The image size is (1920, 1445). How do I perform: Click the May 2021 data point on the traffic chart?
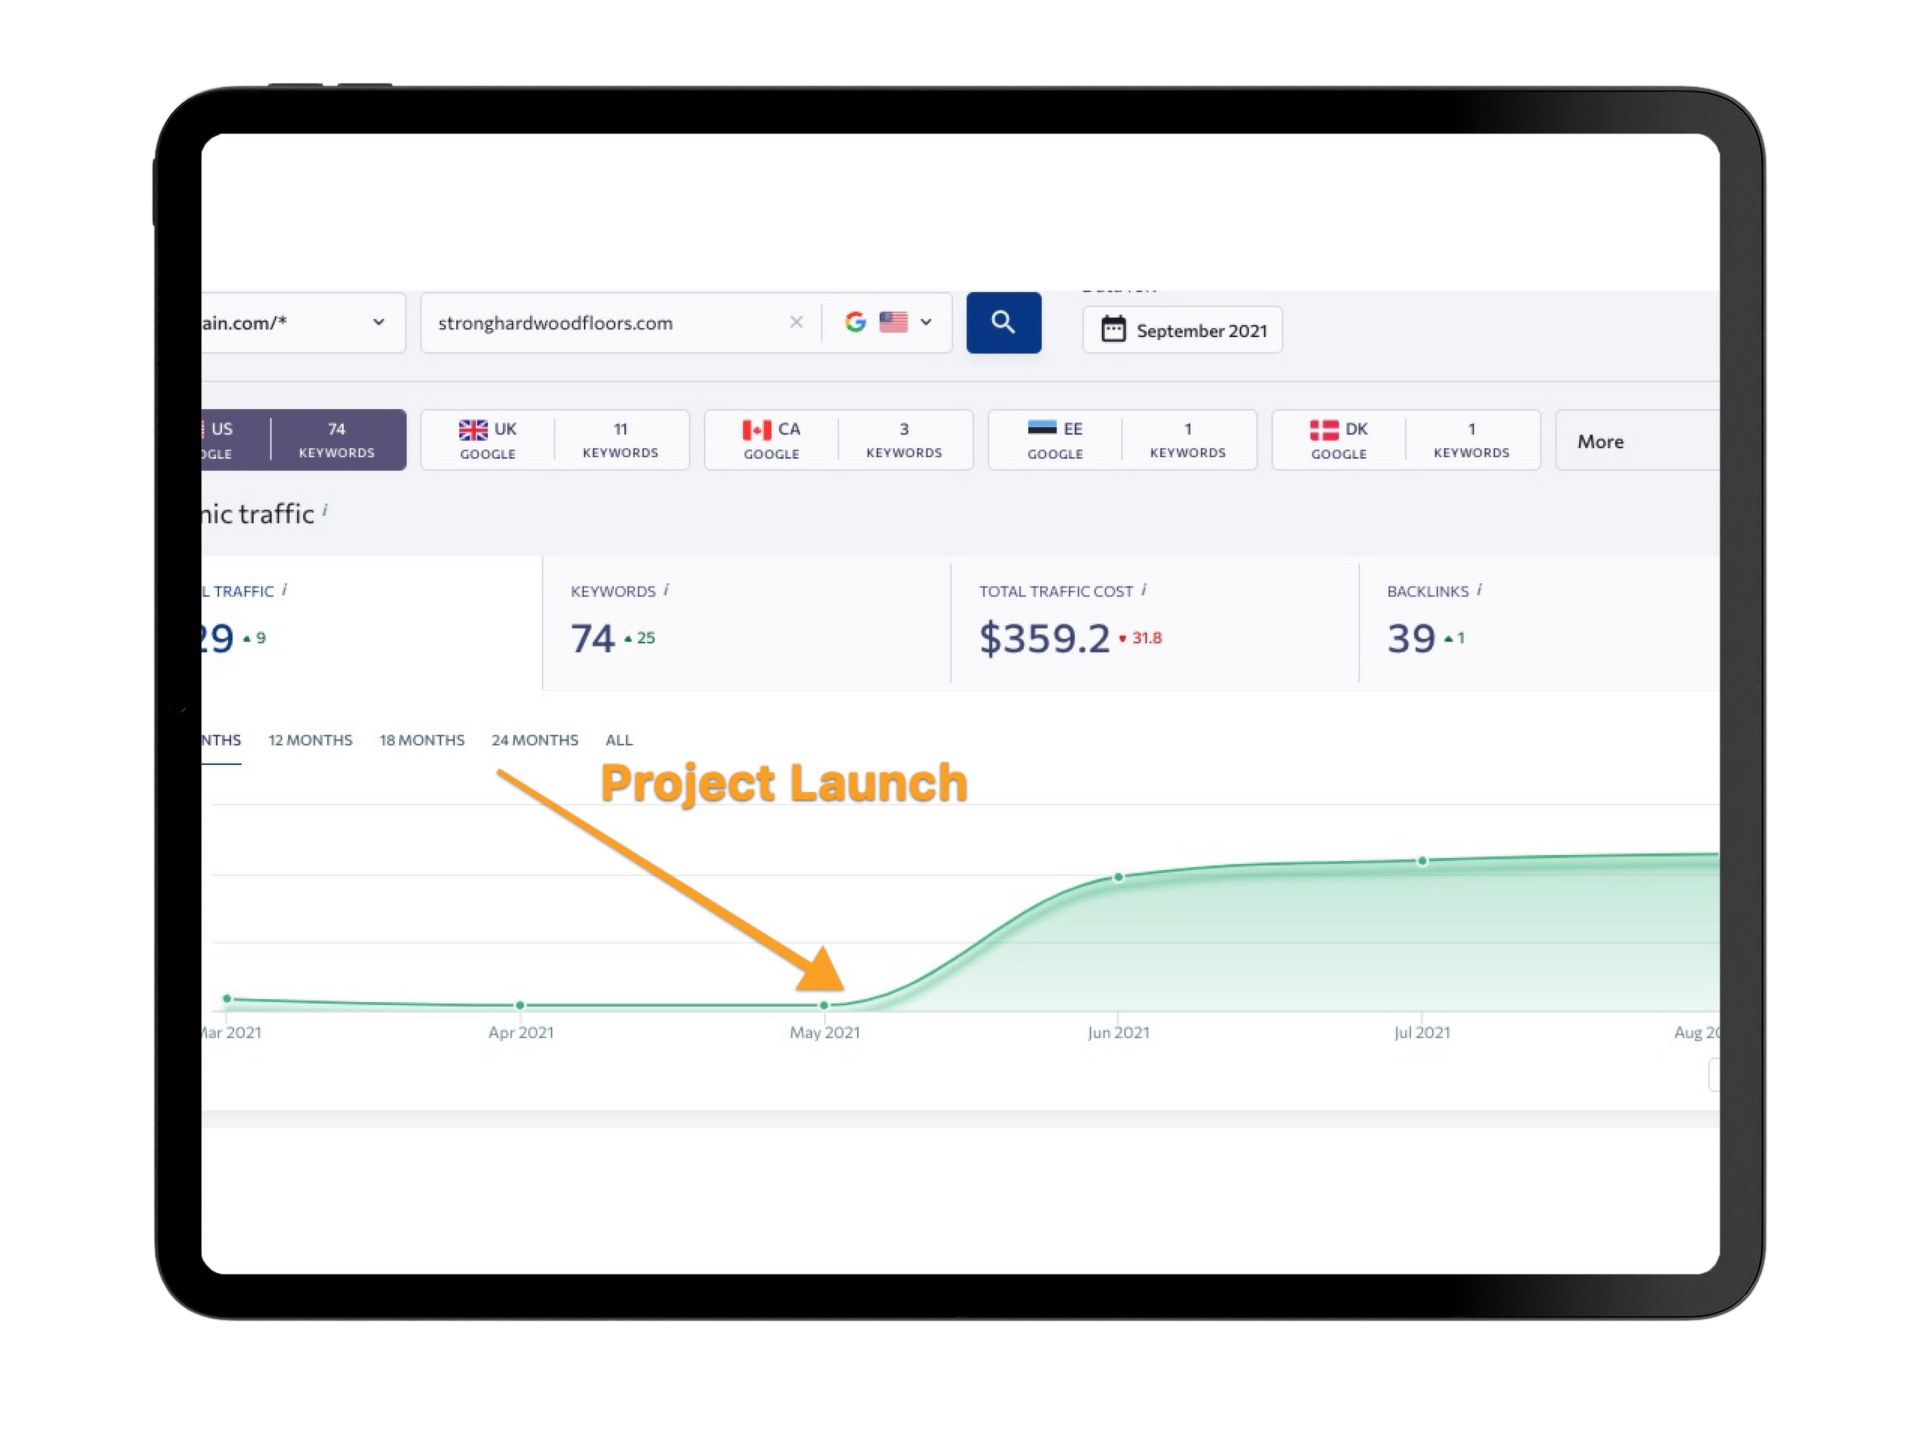824,1004
